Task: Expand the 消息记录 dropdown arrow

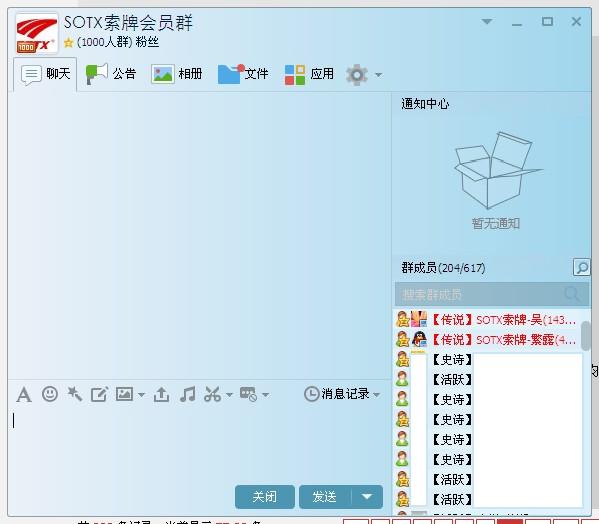Action: pyautogui.click(x=376, y=395)
